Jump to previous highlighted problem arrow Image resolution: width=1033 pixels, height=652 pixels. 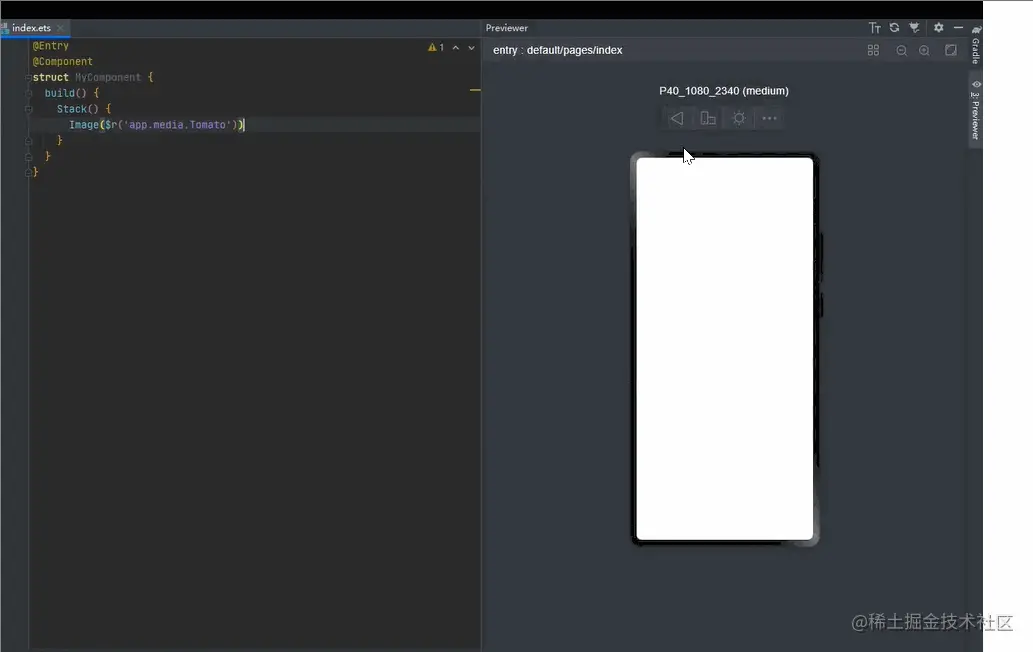tap(456, 47)
